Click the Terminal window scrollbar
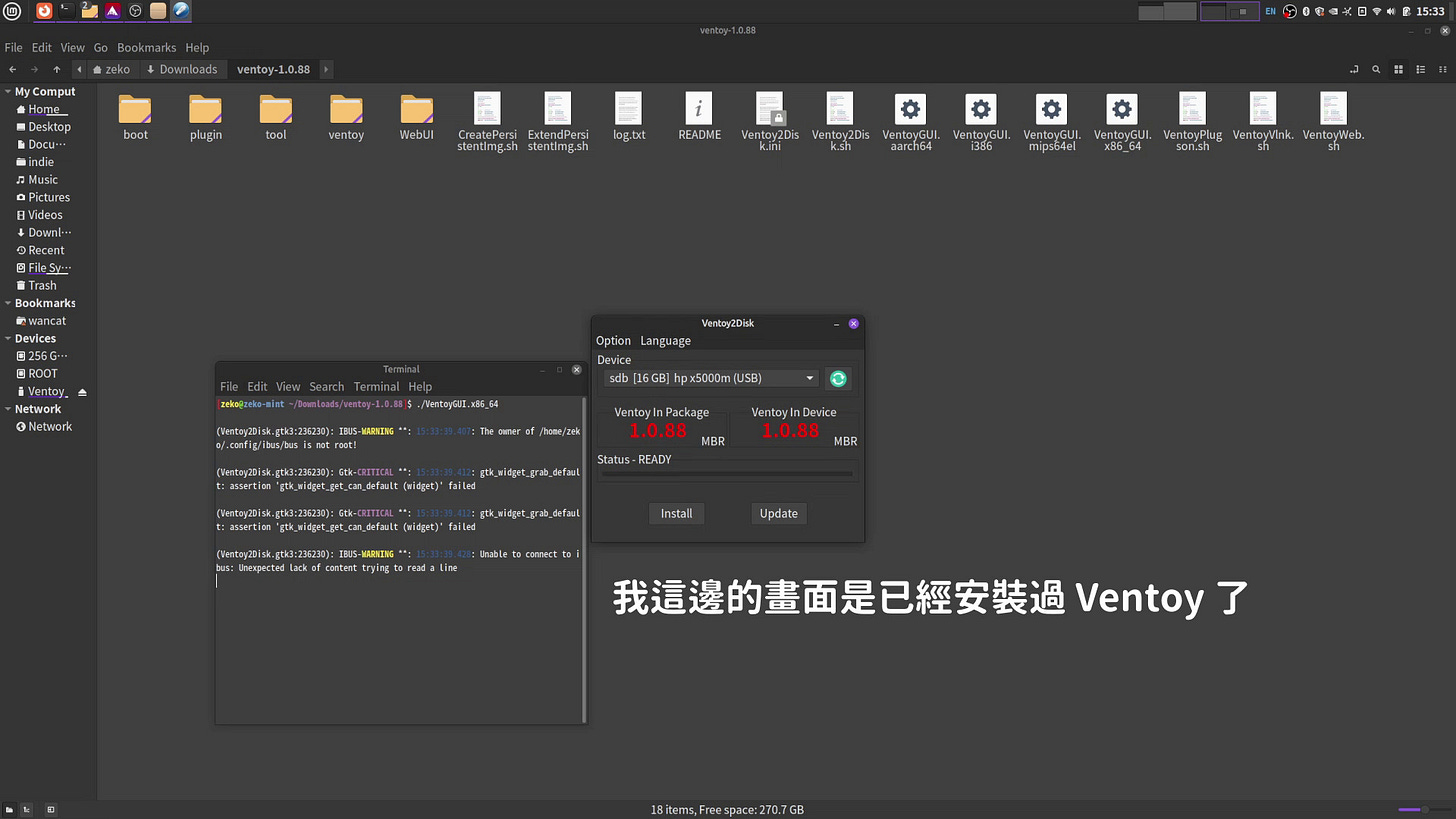This screenshot has width=1456, height=819. point(584,559)
